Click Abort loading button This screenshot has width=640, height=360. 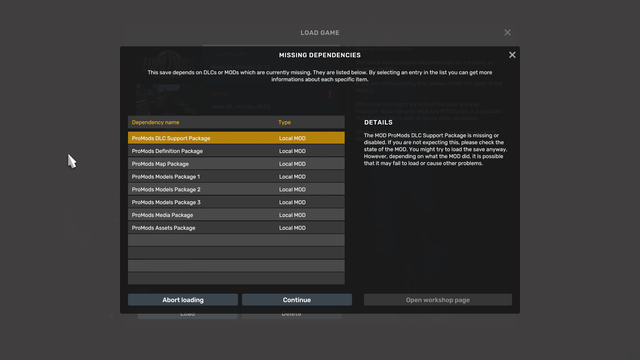point(183,300)
